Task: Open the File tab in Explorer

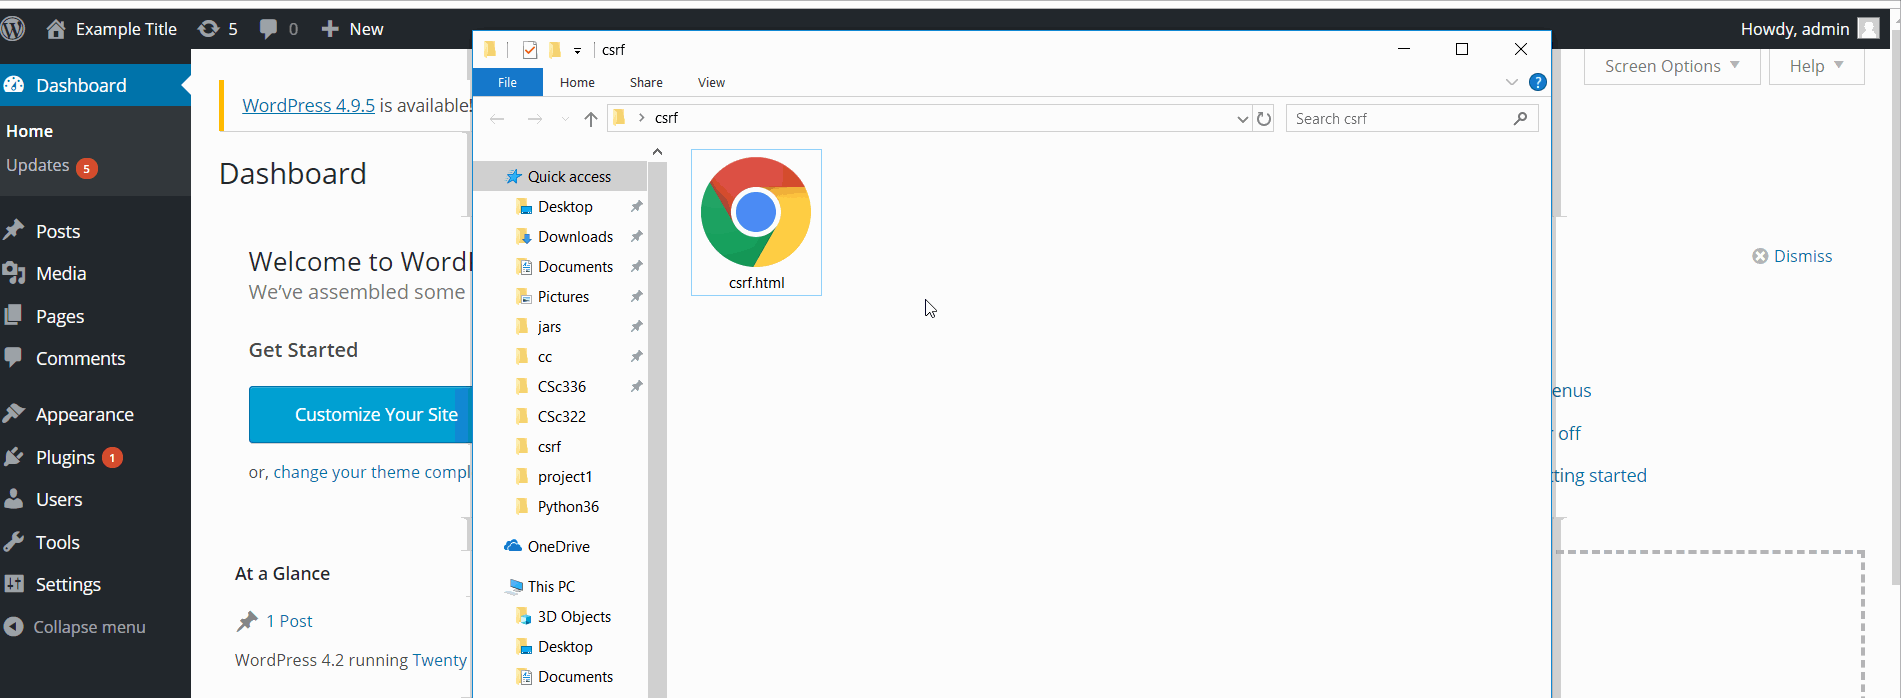Action: pyautogui.click(x=507, y=82)
